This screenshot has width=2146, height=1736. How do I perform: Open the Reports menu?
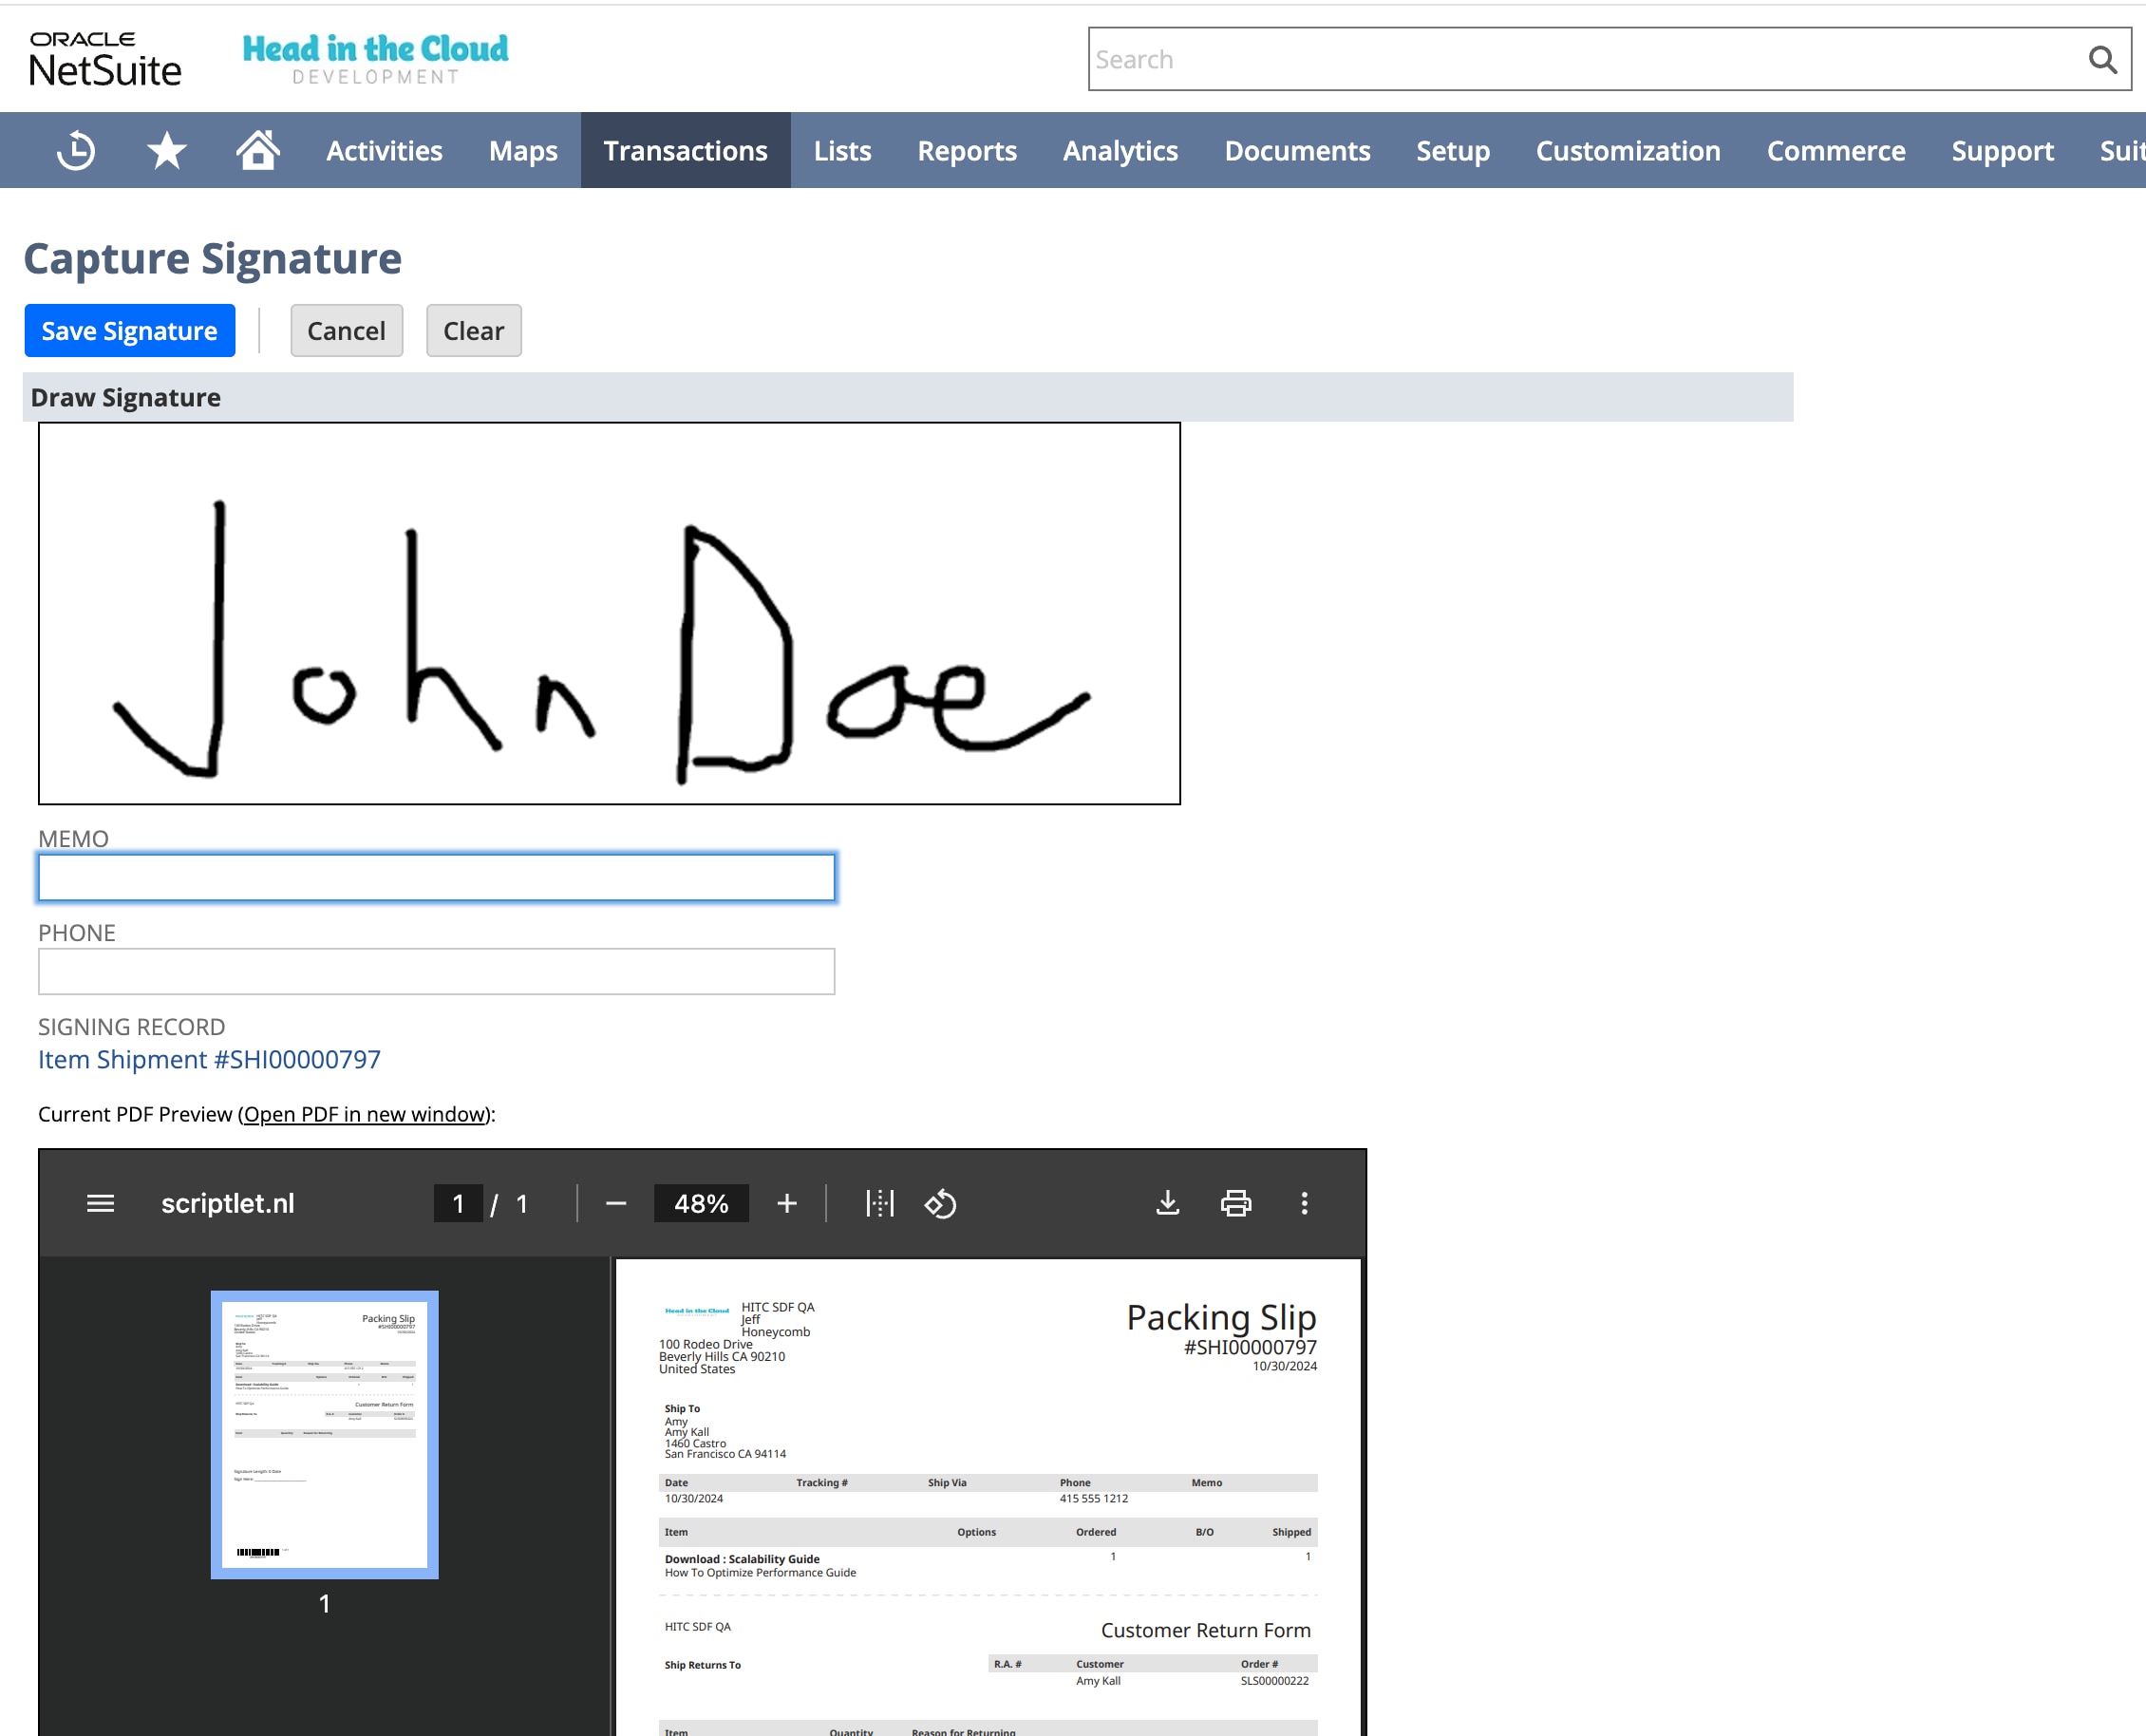[967, 151]
